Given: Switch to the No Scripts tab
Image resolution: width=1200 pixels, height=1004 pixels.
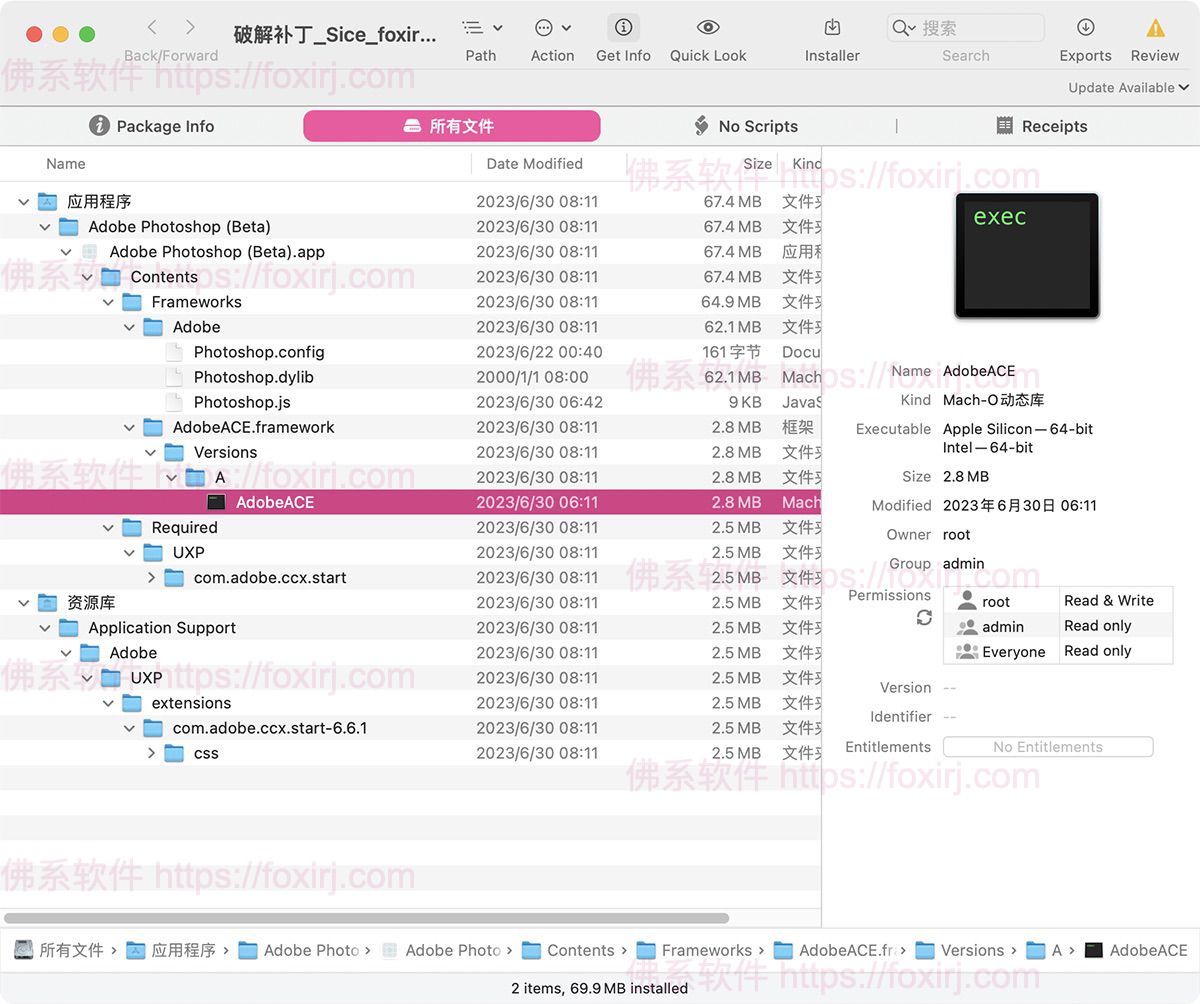Looking at the screenshot, I should [745, 126].
